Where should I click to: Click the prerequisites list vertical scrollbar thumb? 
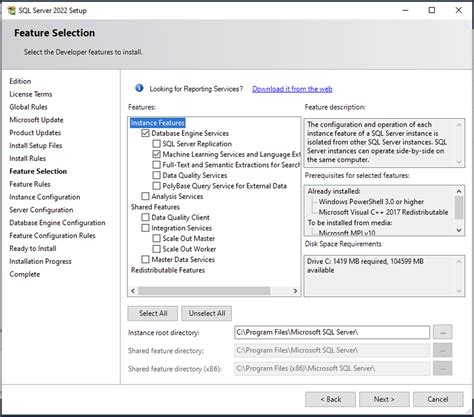click(x=459, y=207)
